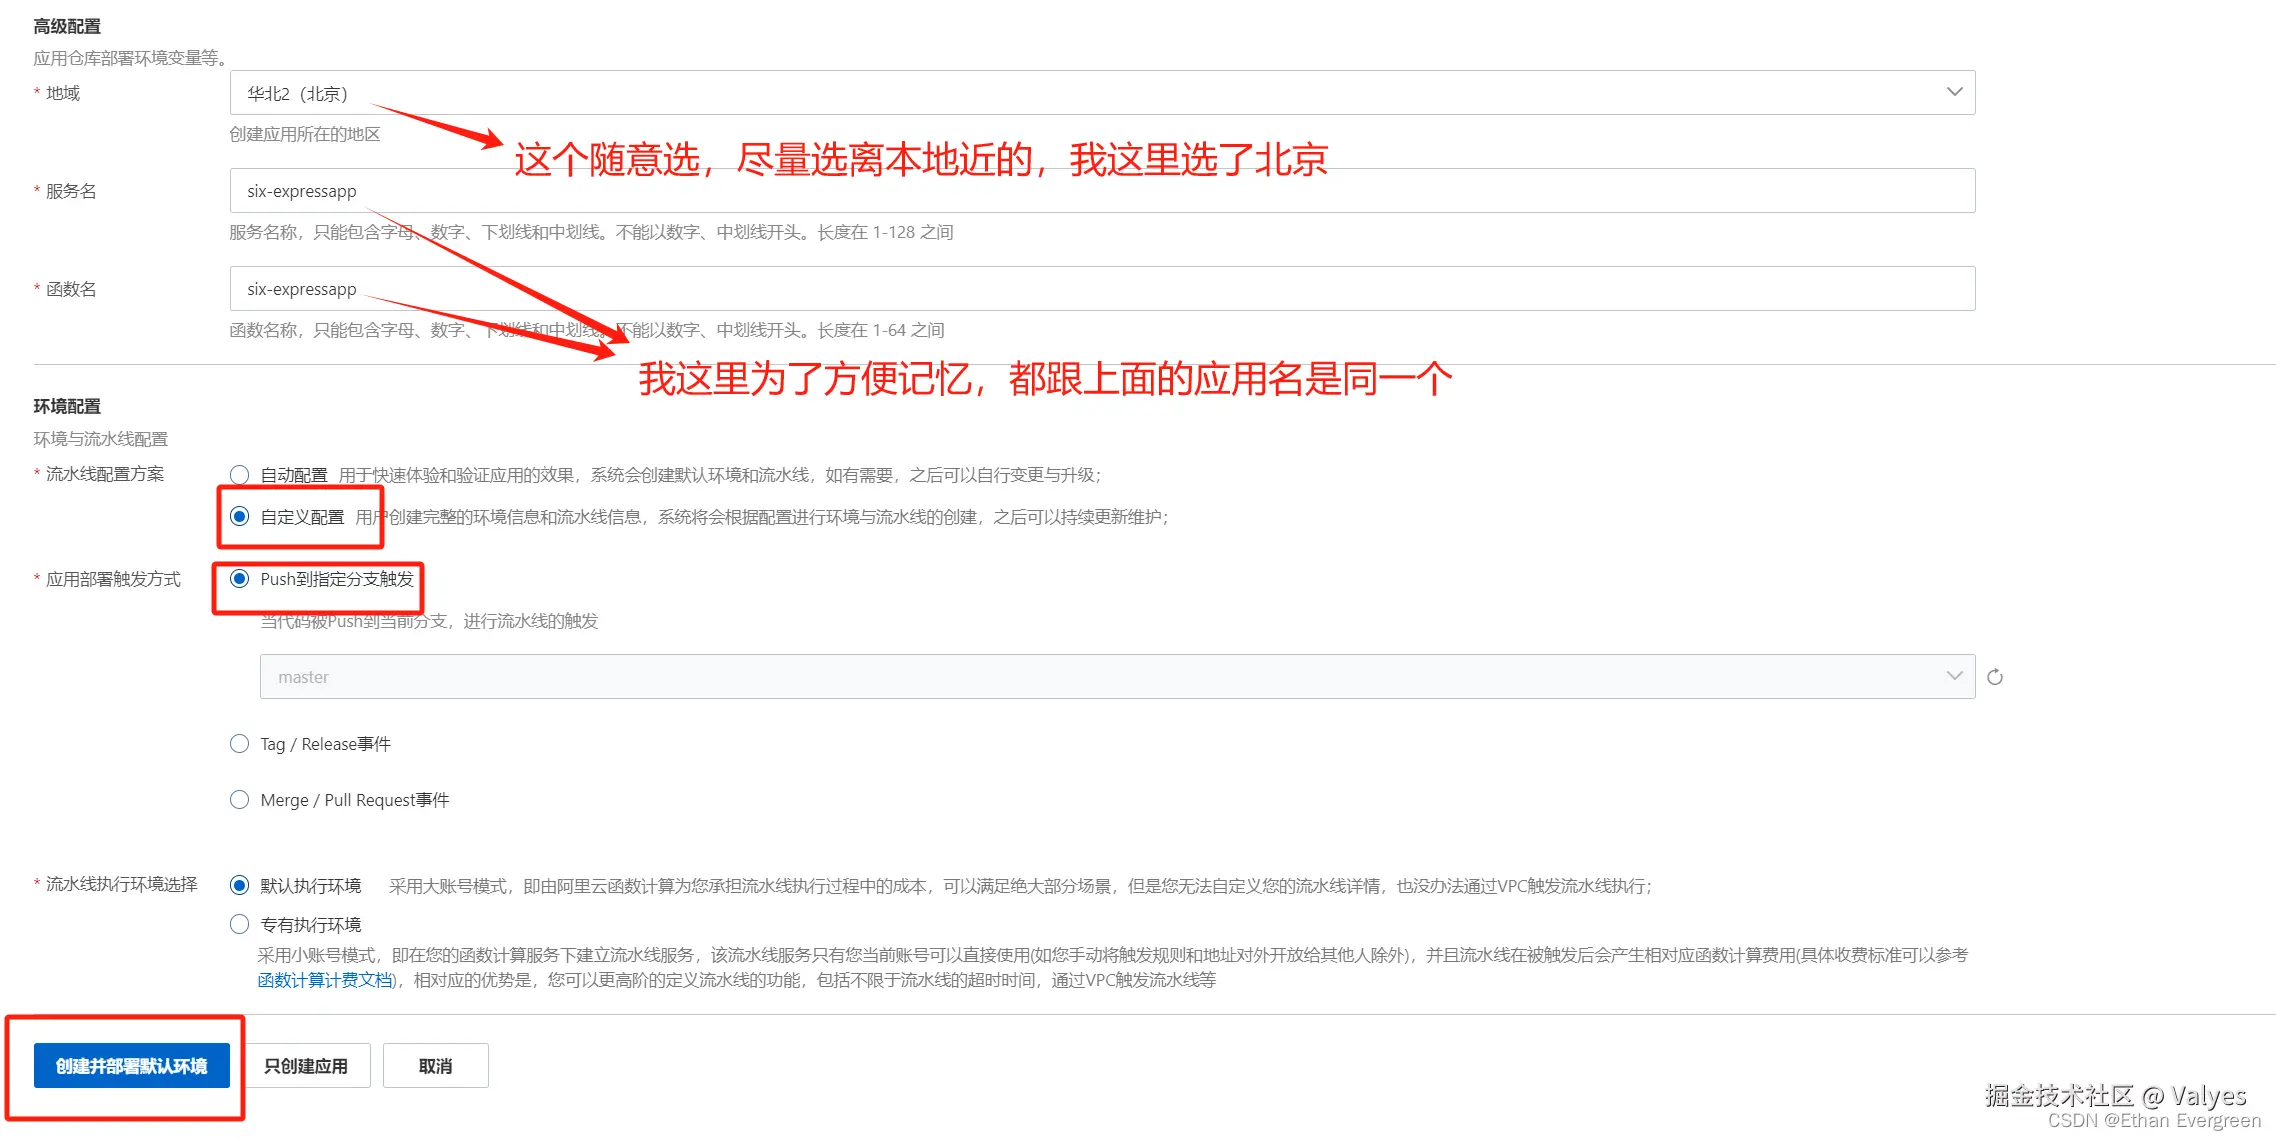Expand the region dropdown chevron for 华北2（北京）

(1954, 92)
